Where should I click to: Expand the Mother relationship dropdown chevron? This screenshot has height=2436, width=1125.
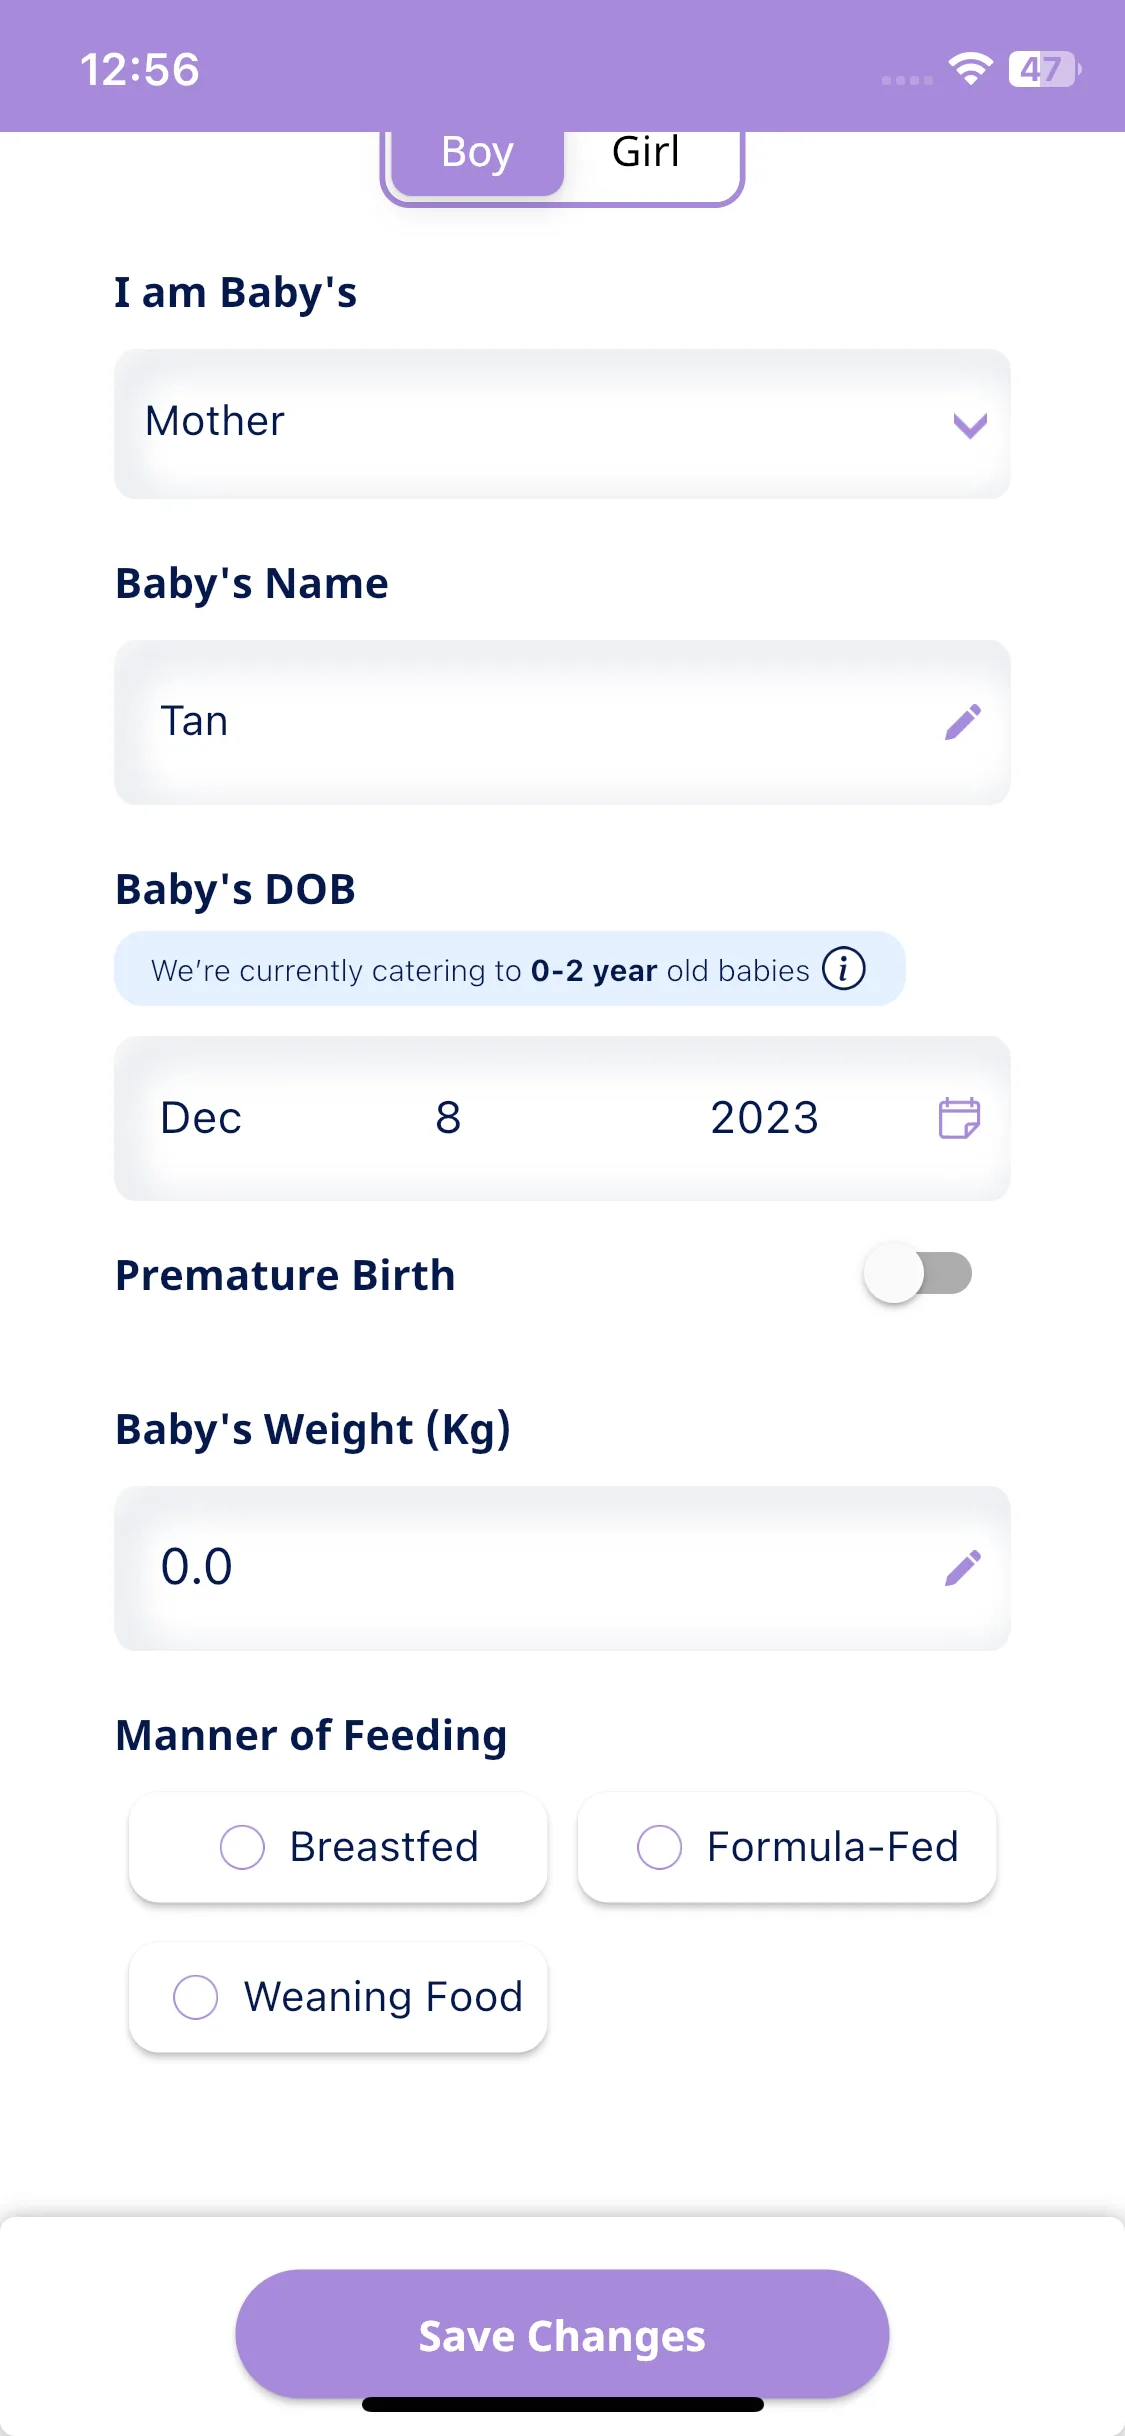click(x=970, y=425)
